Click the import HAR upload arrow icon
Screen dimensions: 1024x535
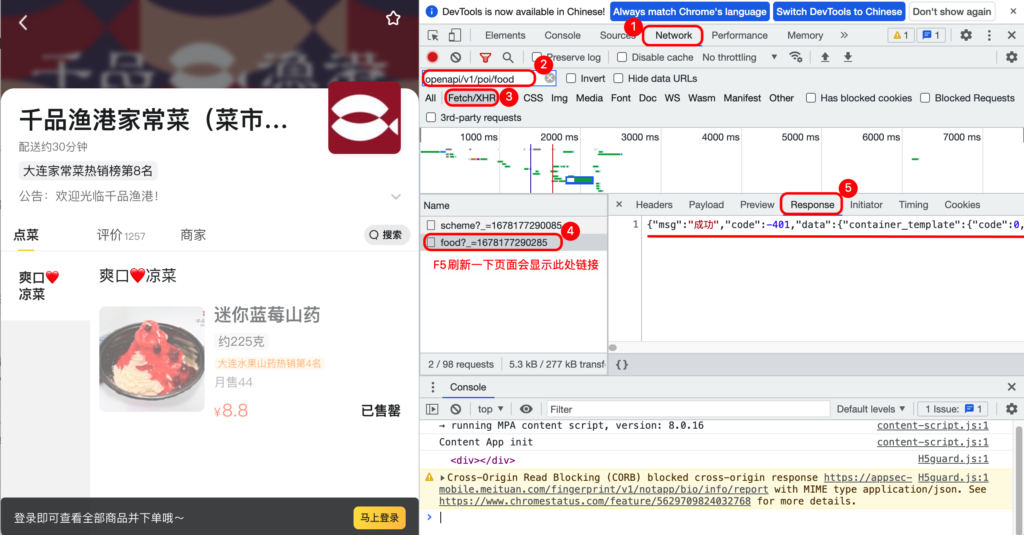[x=825, y=58]
